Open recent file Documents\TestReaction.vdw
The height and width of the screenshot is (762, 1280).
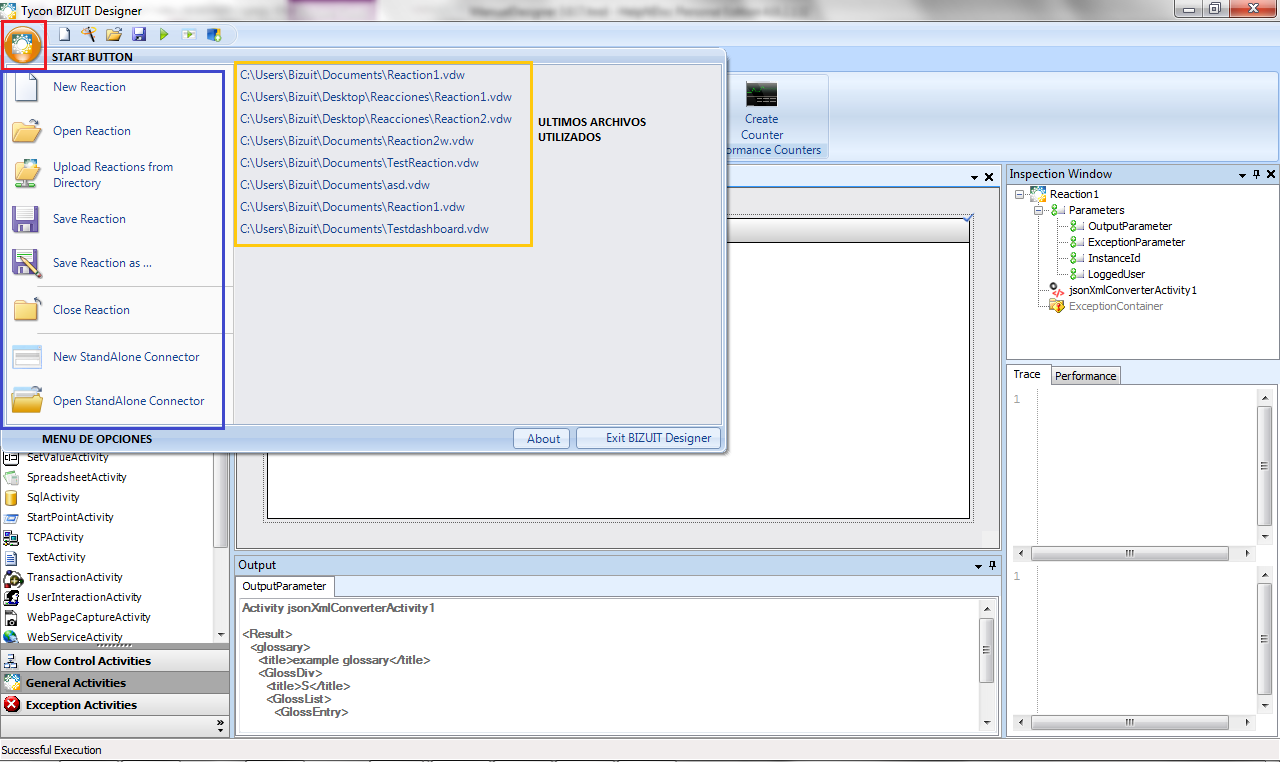(359, 163)
